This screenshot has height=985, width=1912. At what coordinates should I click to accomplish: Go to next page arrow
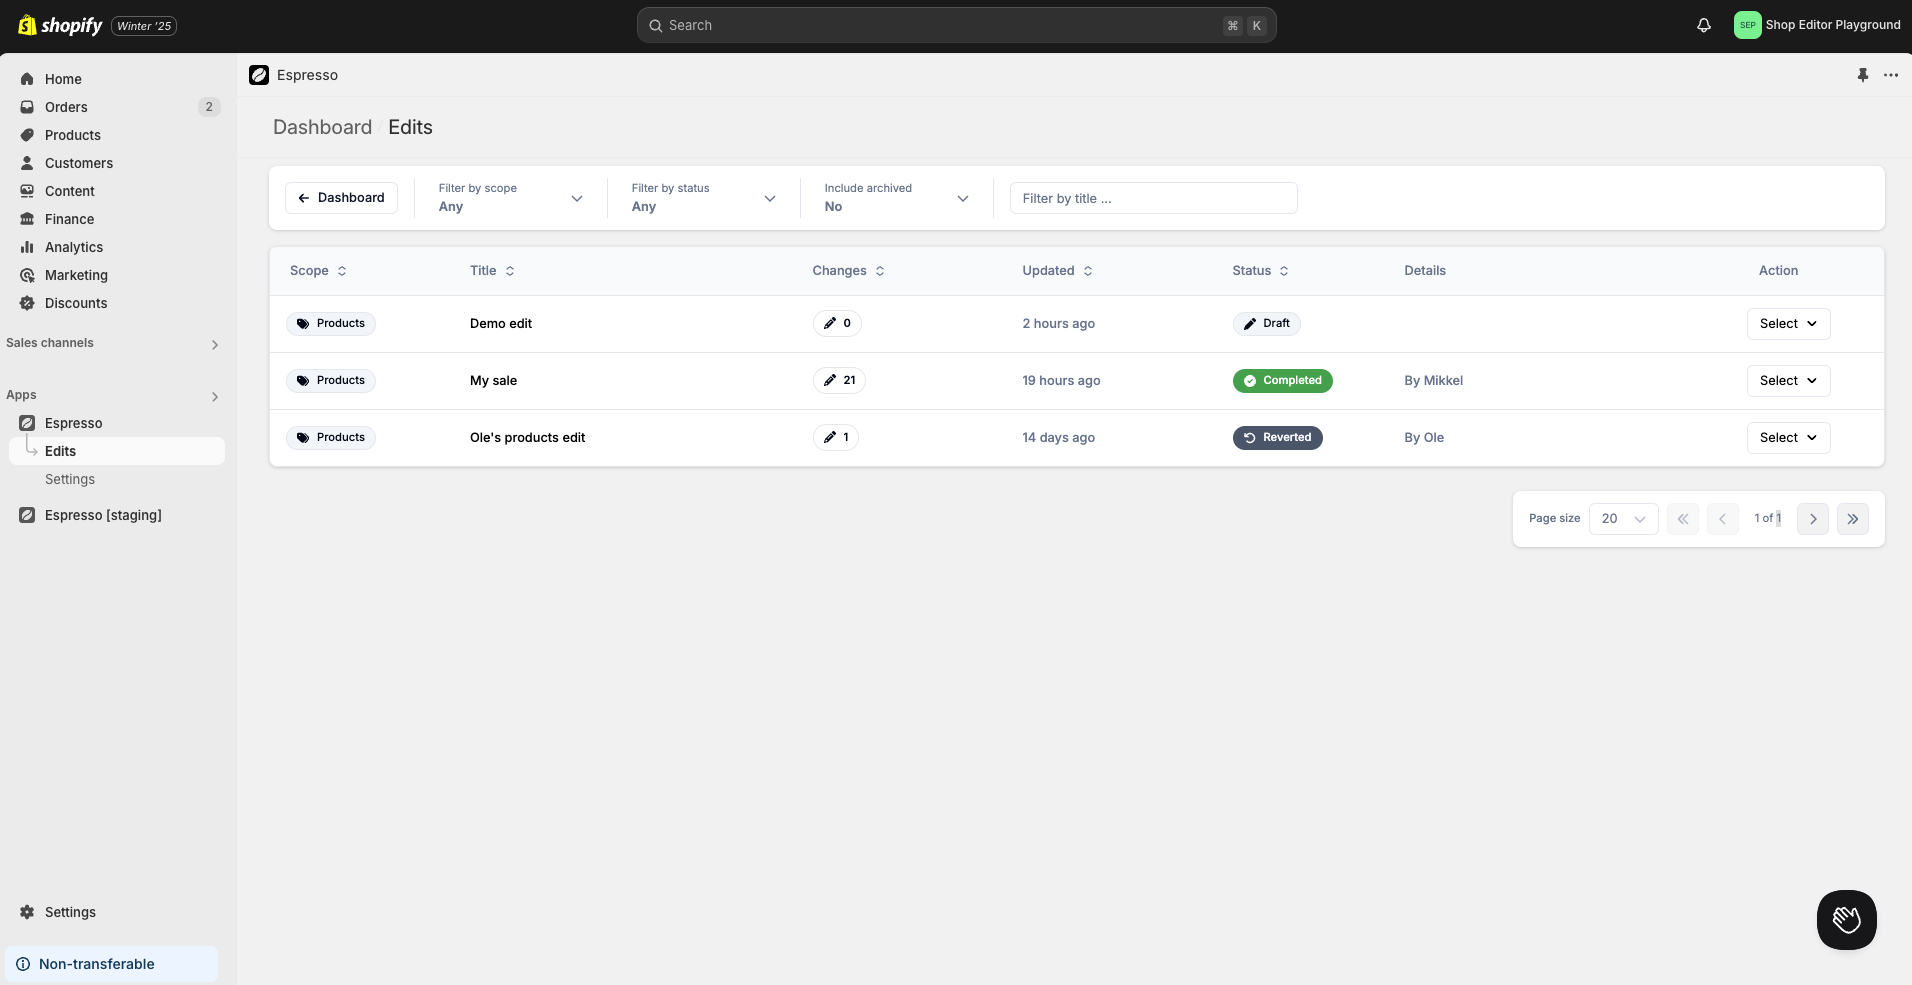coord(1812,519)
